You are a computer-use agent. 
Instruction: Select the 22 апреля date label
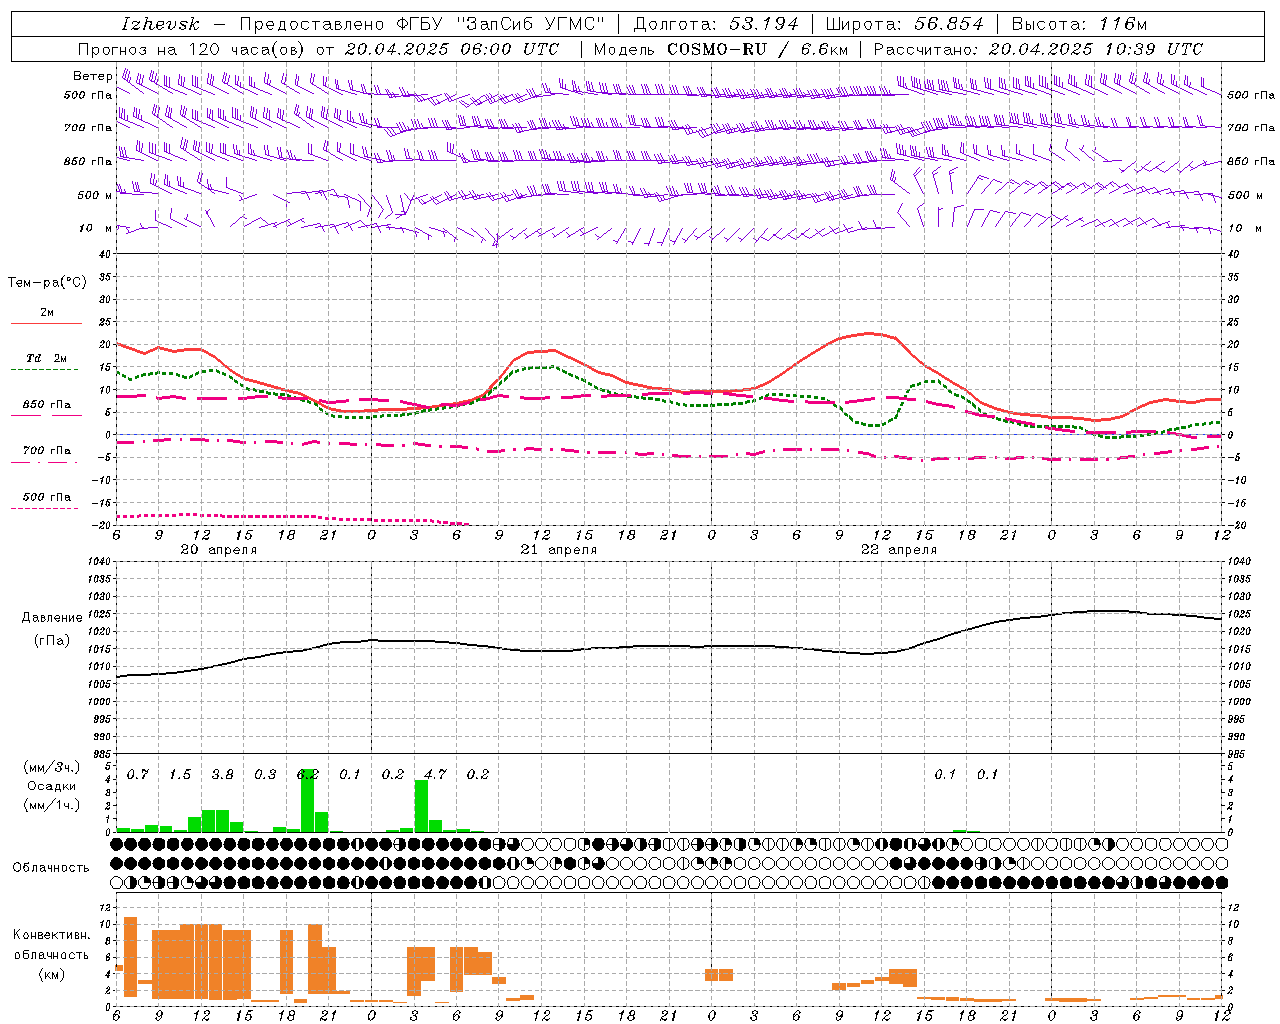pos(898,550)
